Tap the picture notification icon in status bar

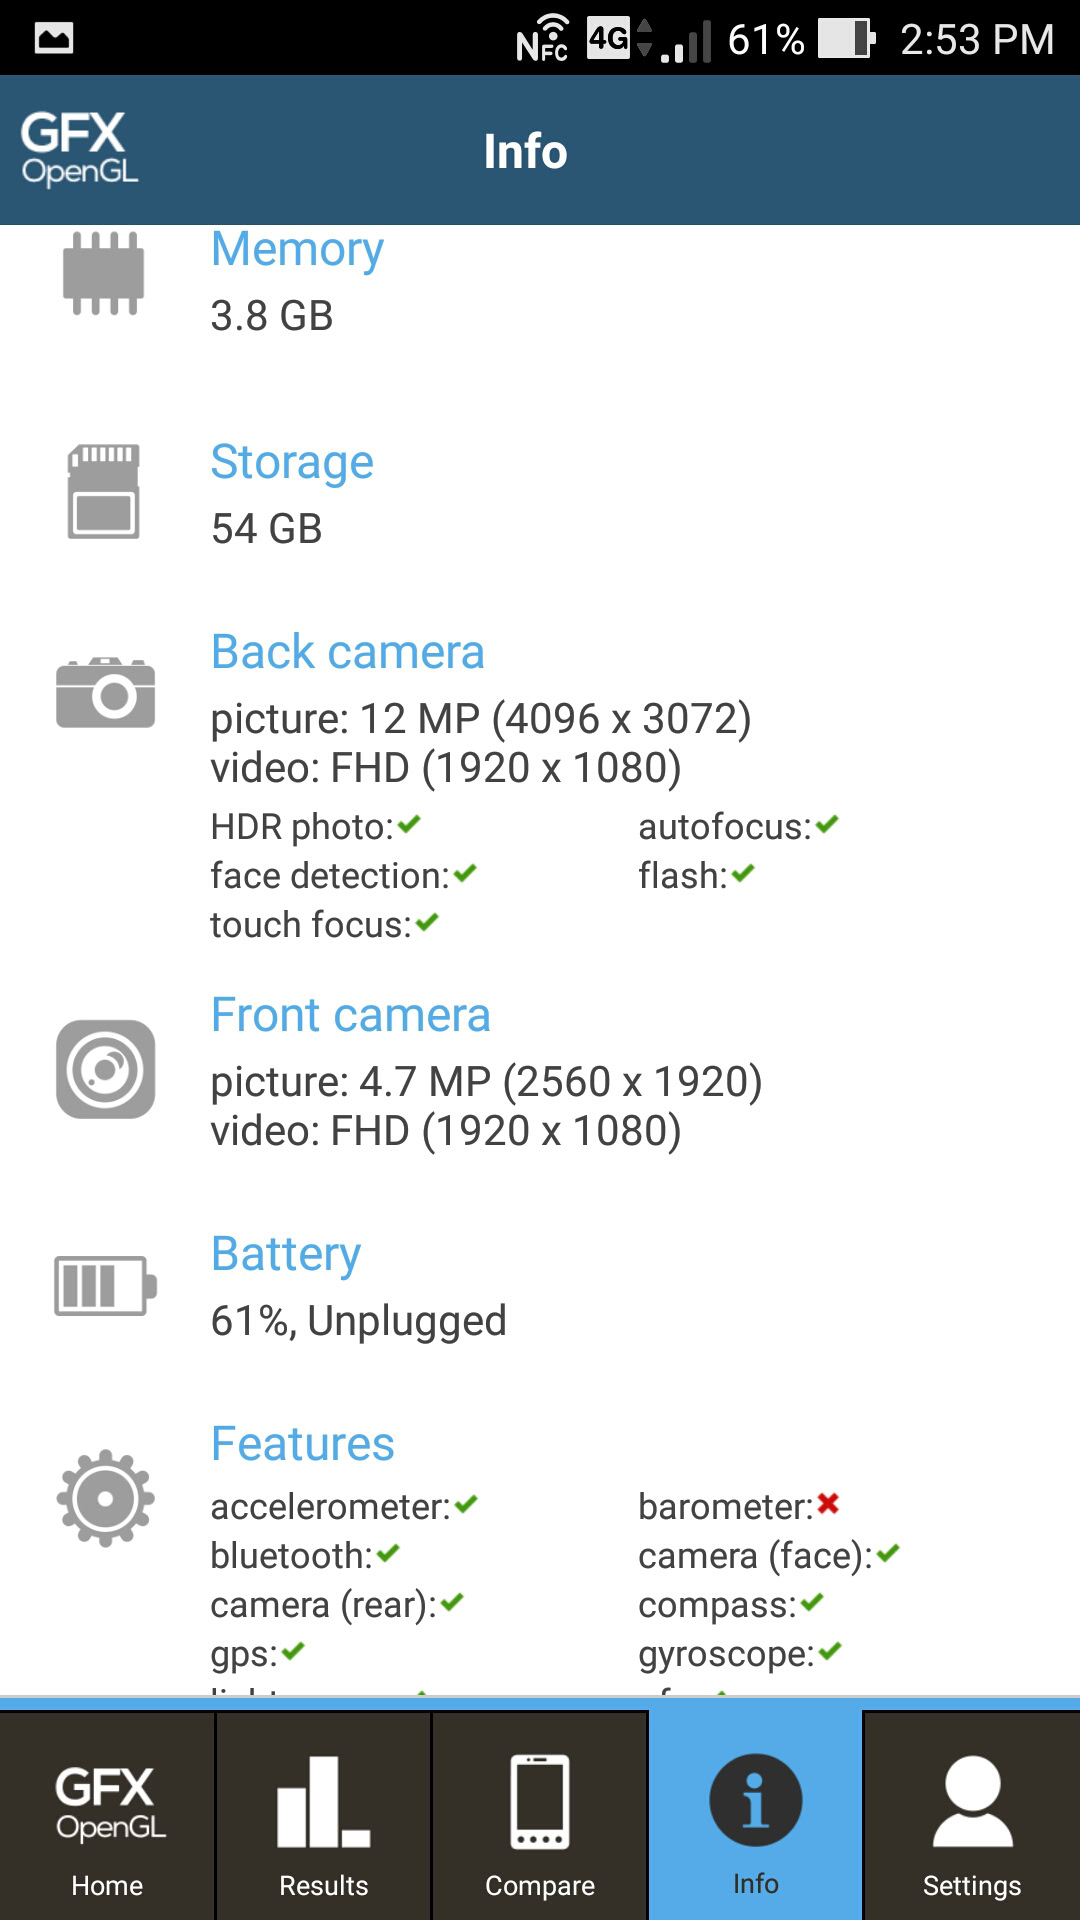coord(54,38)
